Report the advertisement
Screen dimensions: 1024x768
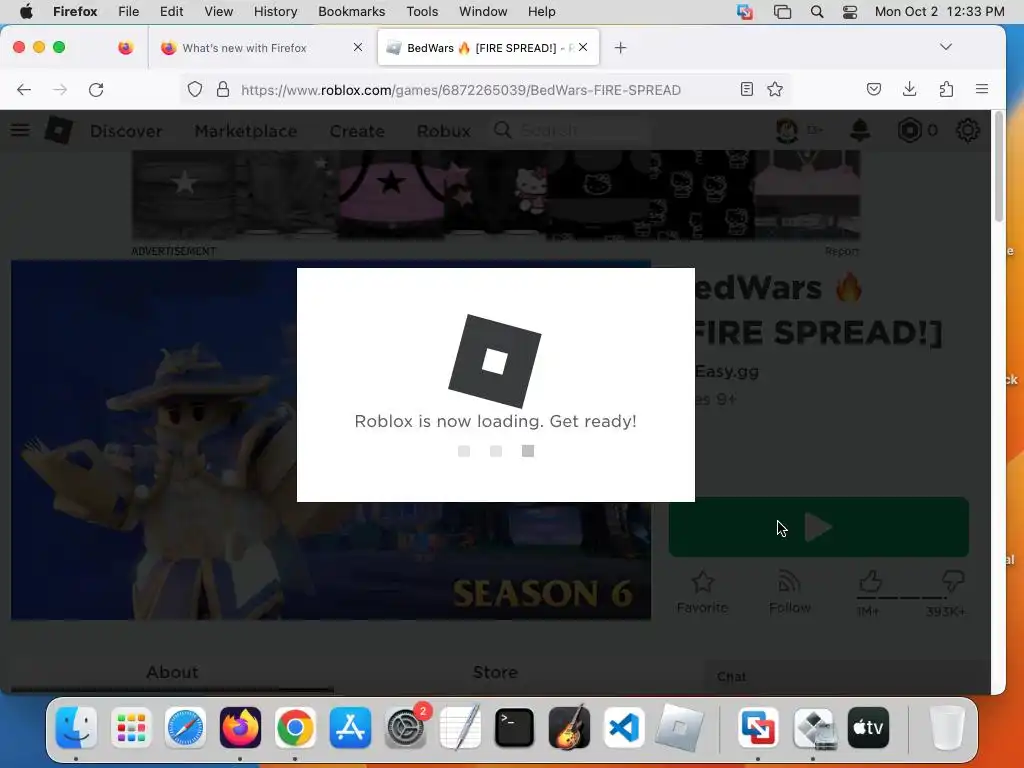842,251
